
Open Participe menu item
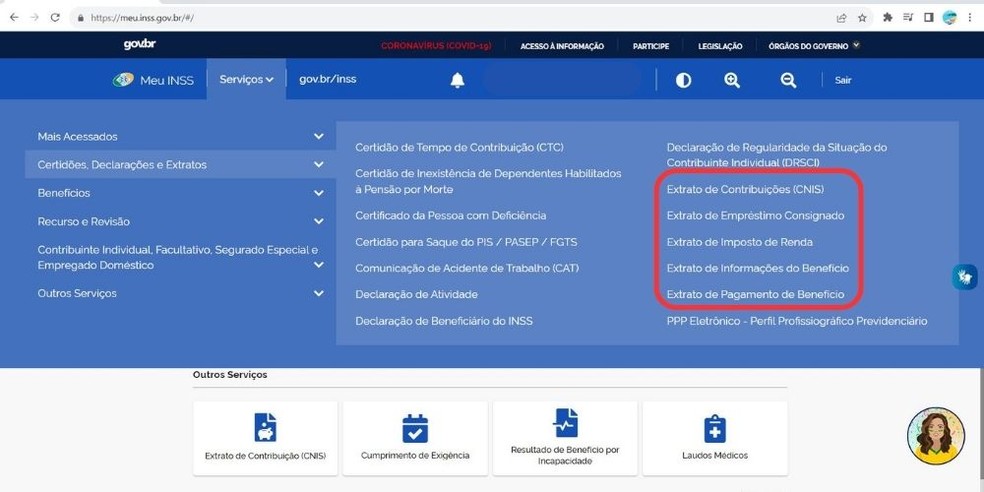coord(651,46)
